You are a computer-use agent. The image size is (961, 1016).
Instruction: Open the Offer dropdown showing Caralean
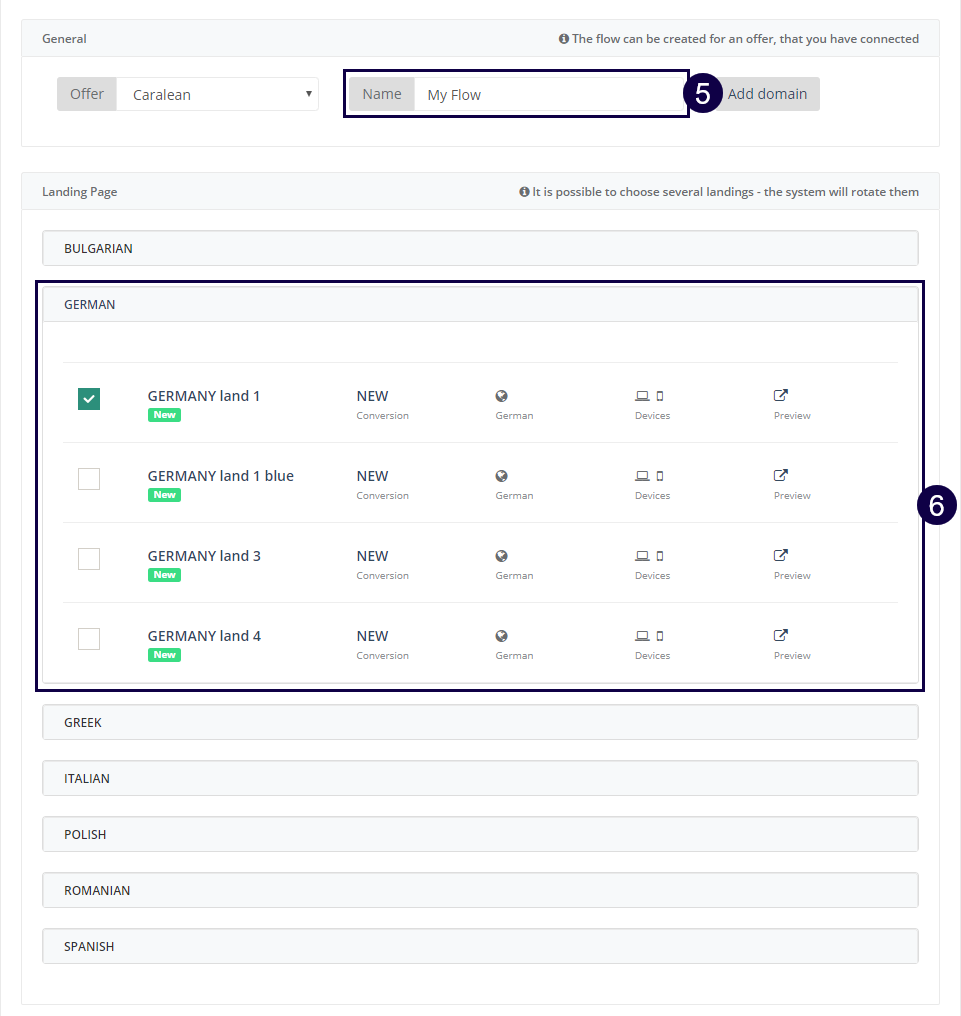pyautogui.click(x=217, y=95)
